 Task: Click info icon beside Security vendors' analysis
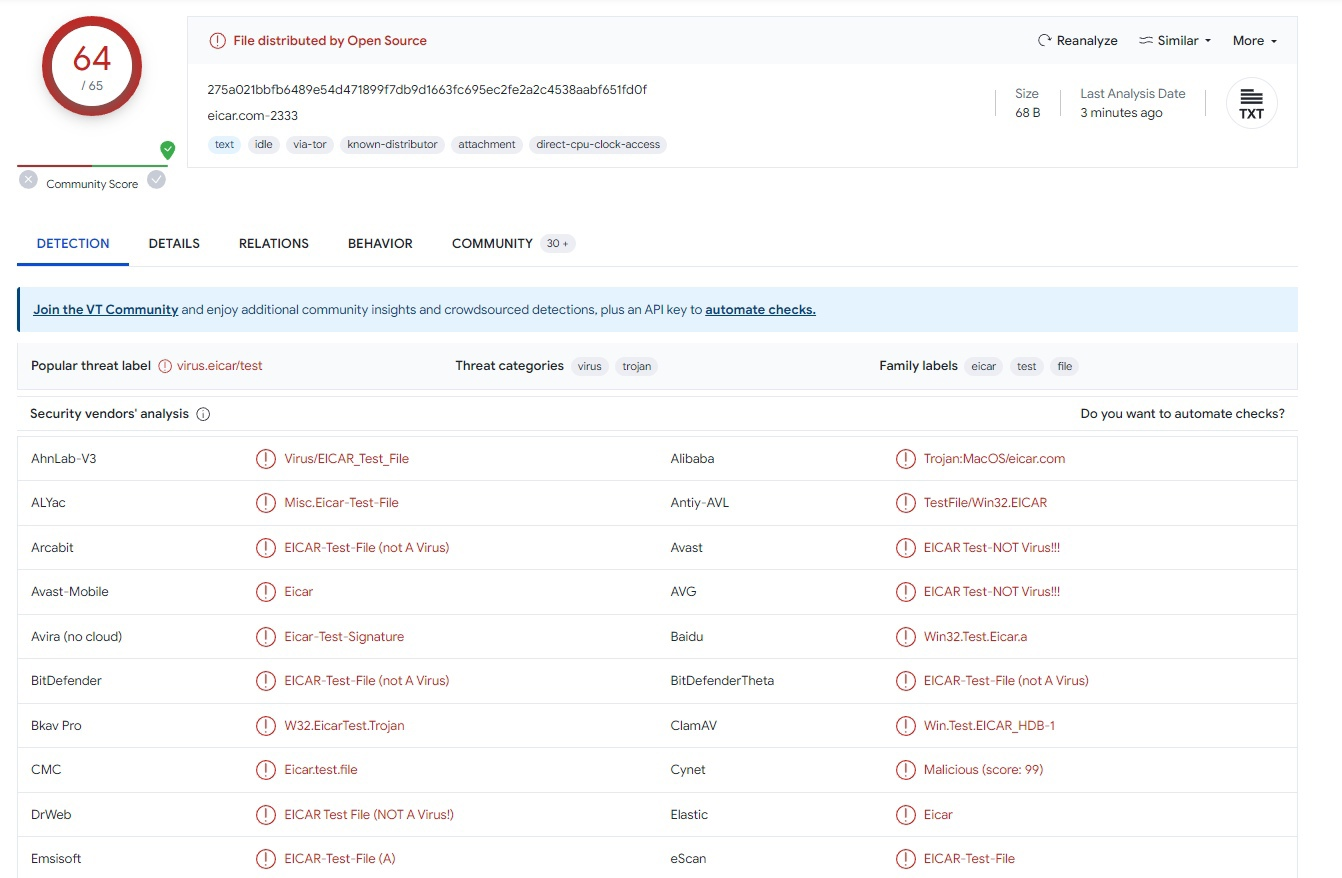pyautogui.click(x=203, y=414)
